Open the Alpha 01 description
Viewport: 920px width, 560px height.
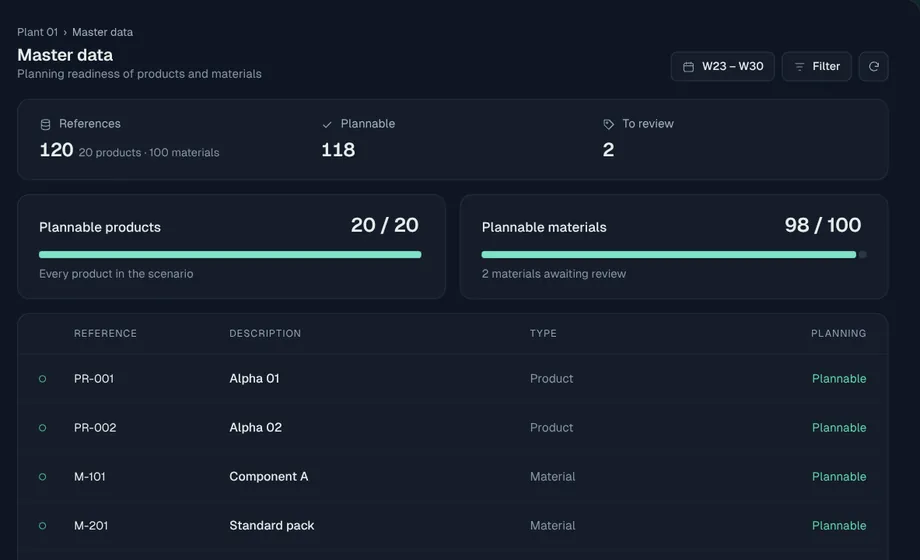point(254,379)
